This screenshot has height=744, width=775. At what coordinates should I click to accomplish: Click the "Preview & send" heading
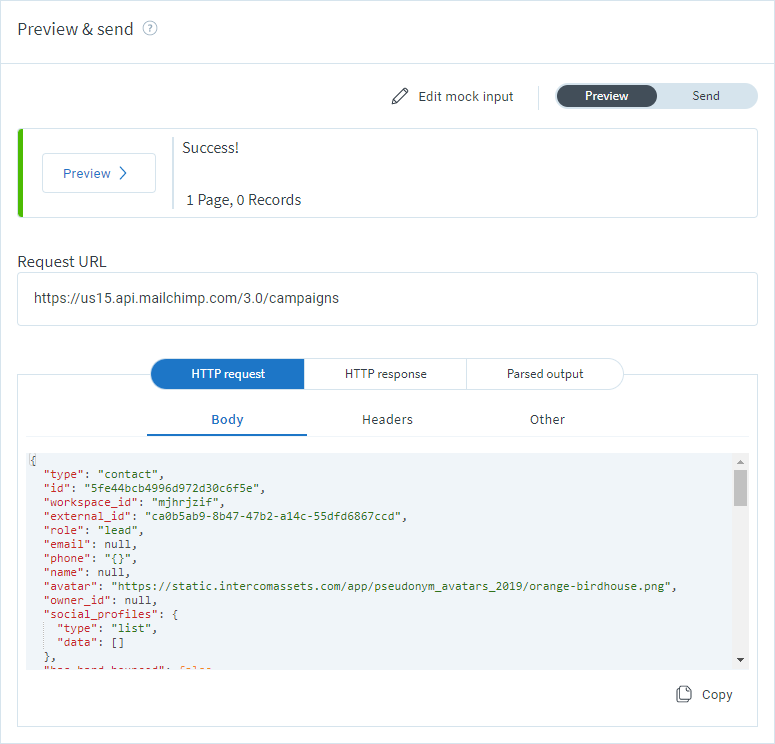75,29
